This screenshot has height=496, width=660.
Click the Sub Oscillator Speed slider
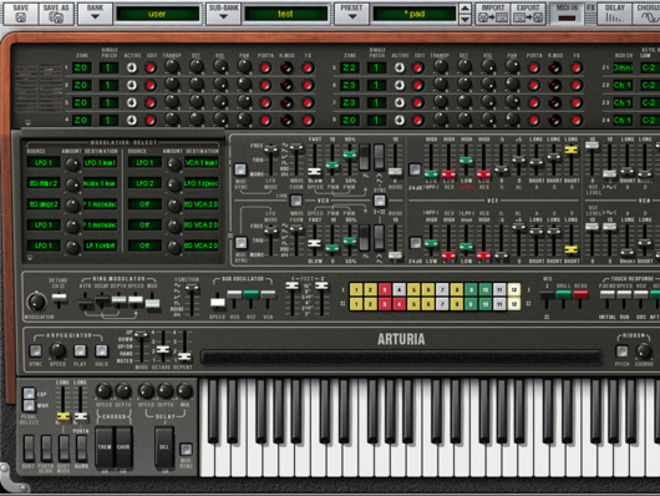pyautogui.click(x=218, y=302)
